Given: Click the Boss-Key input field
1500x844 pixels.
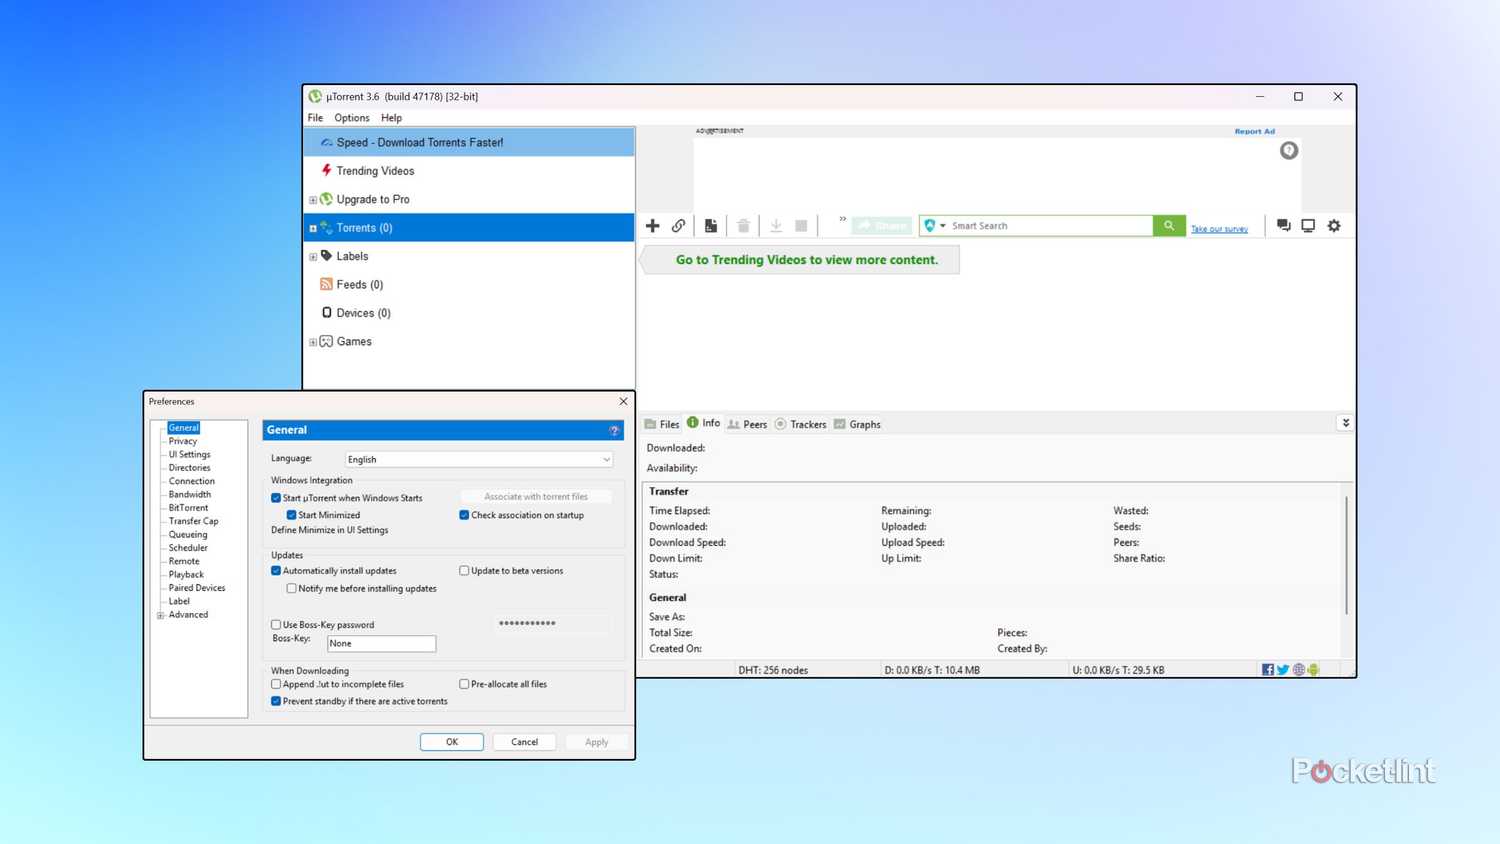Looking at the screenshot, I should point(381,644).
